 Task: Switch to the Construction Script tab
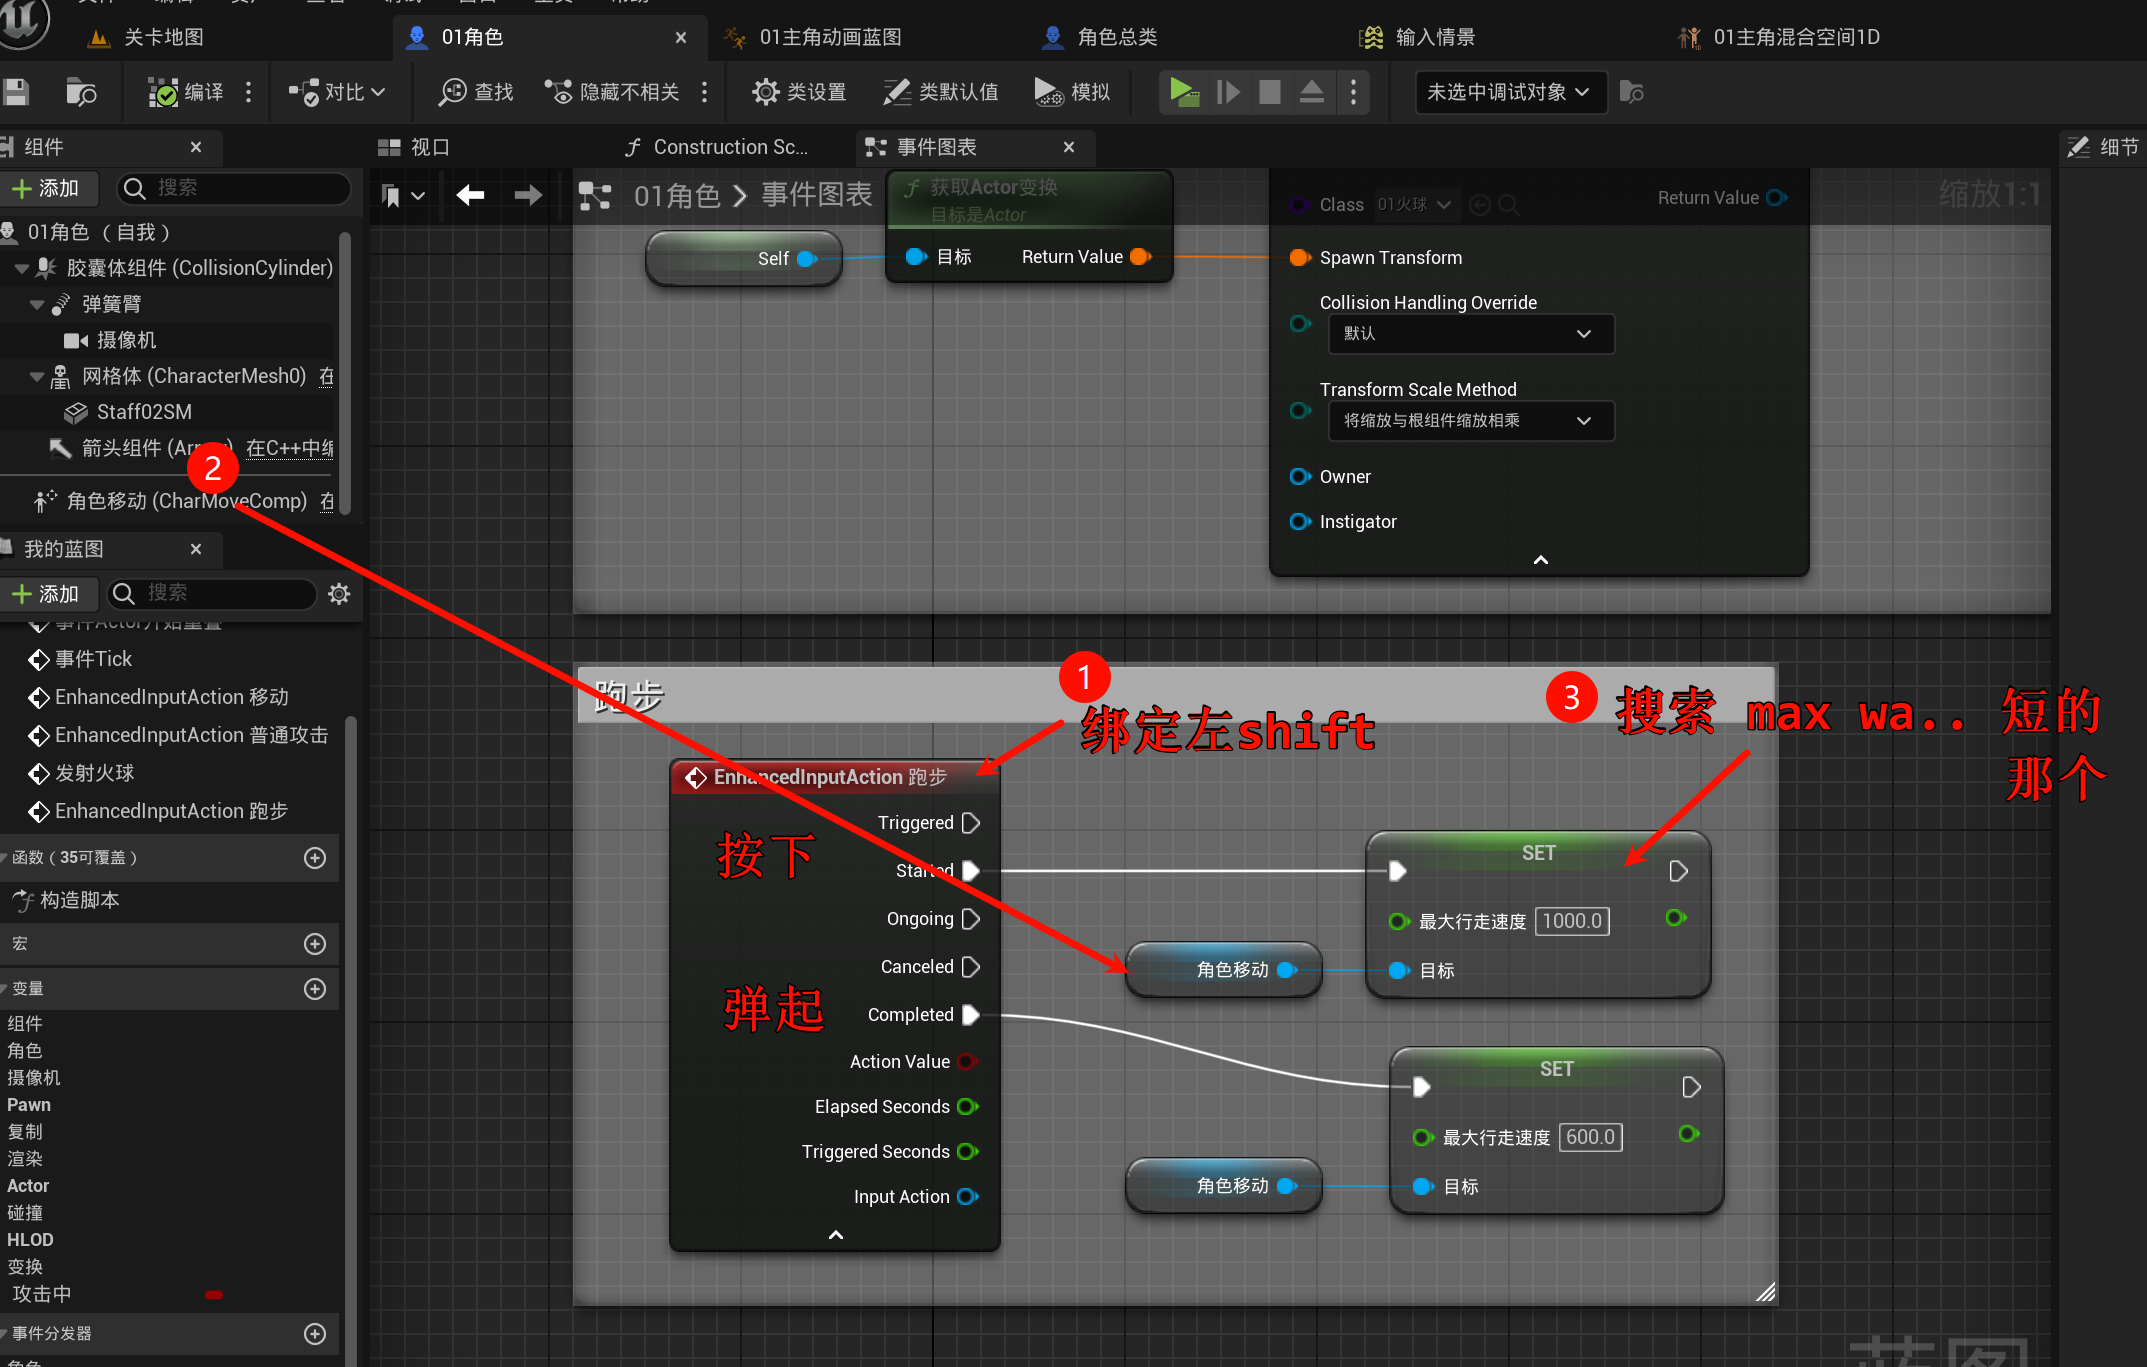tap(718, 147)
